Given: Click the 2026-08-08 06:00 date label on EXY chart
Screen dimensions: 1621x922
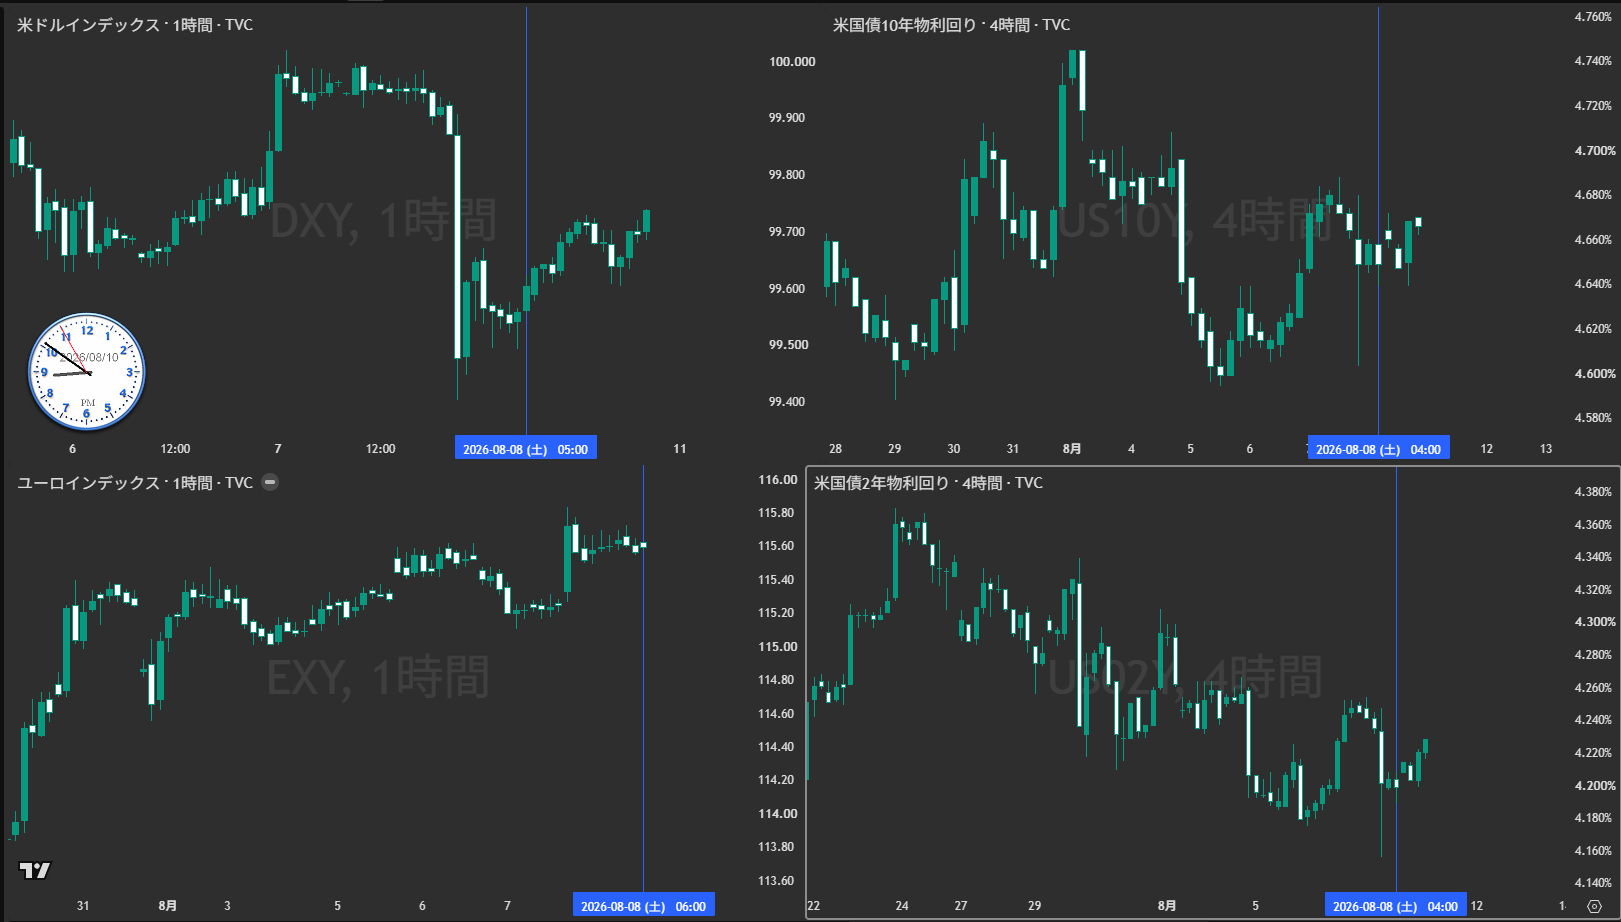Looking at the screenshot, I should coord(643,906).
